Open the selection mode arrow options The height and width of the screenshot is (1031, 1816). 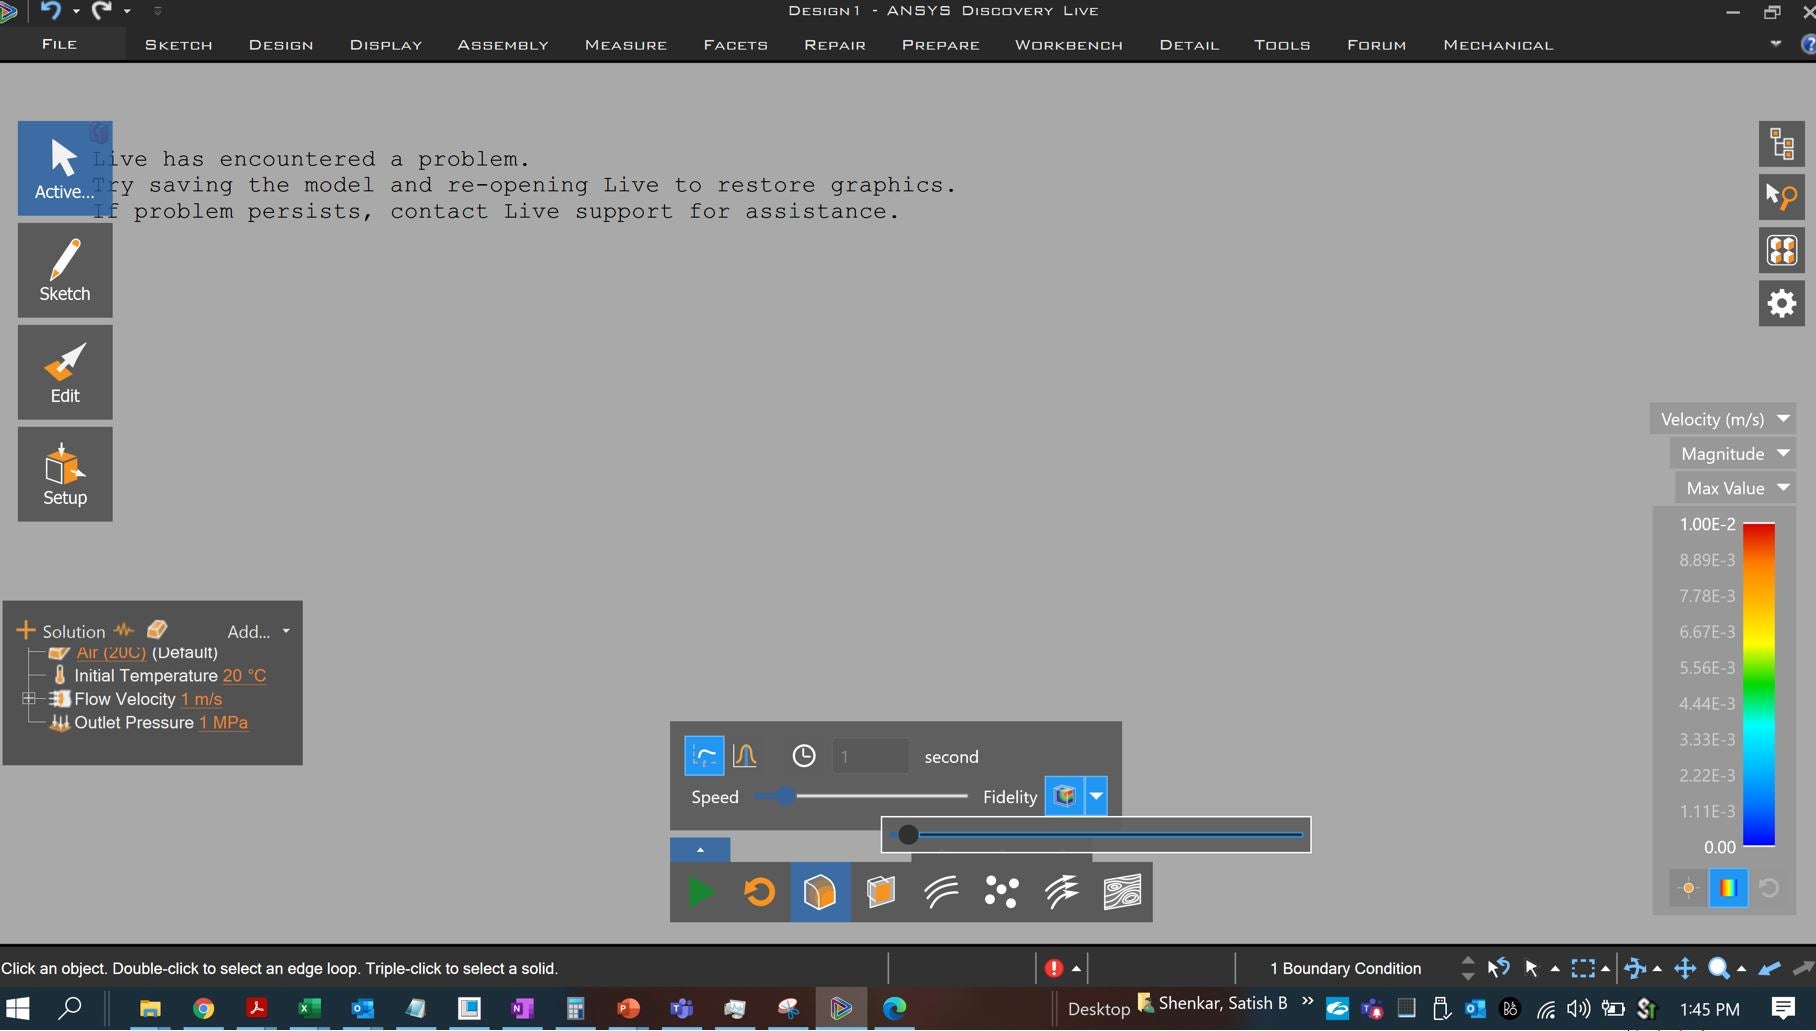click(x=1555, y=968)
